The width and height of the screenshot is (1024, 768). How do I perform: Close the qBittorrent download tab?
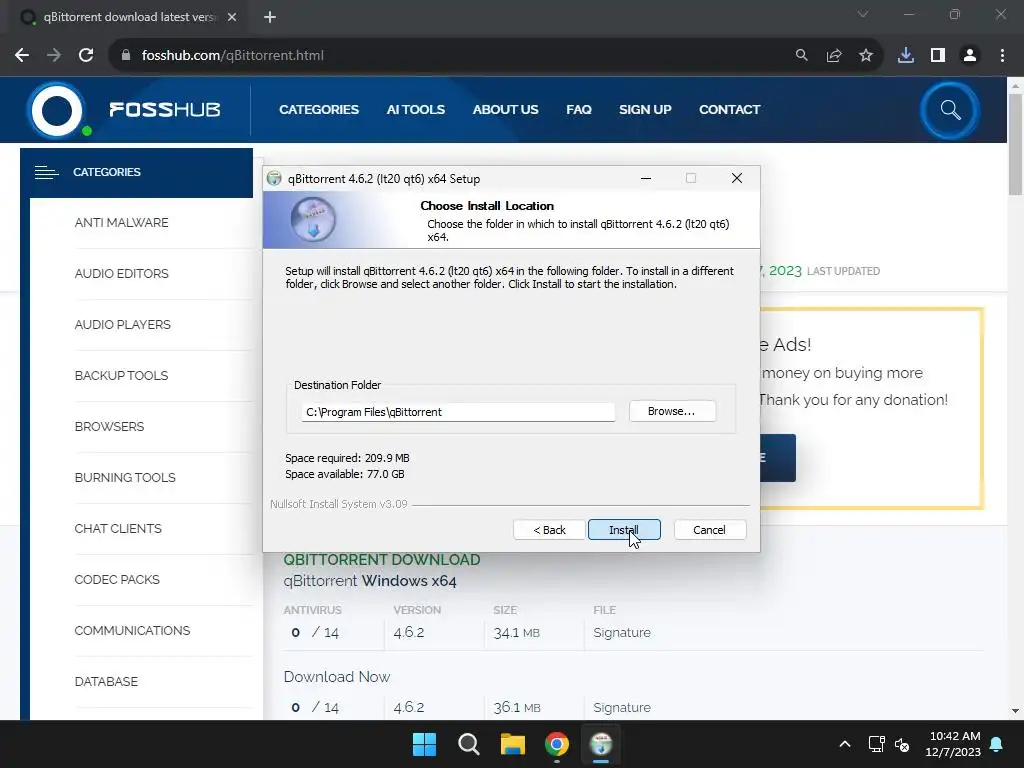click(x=232, y=17)
